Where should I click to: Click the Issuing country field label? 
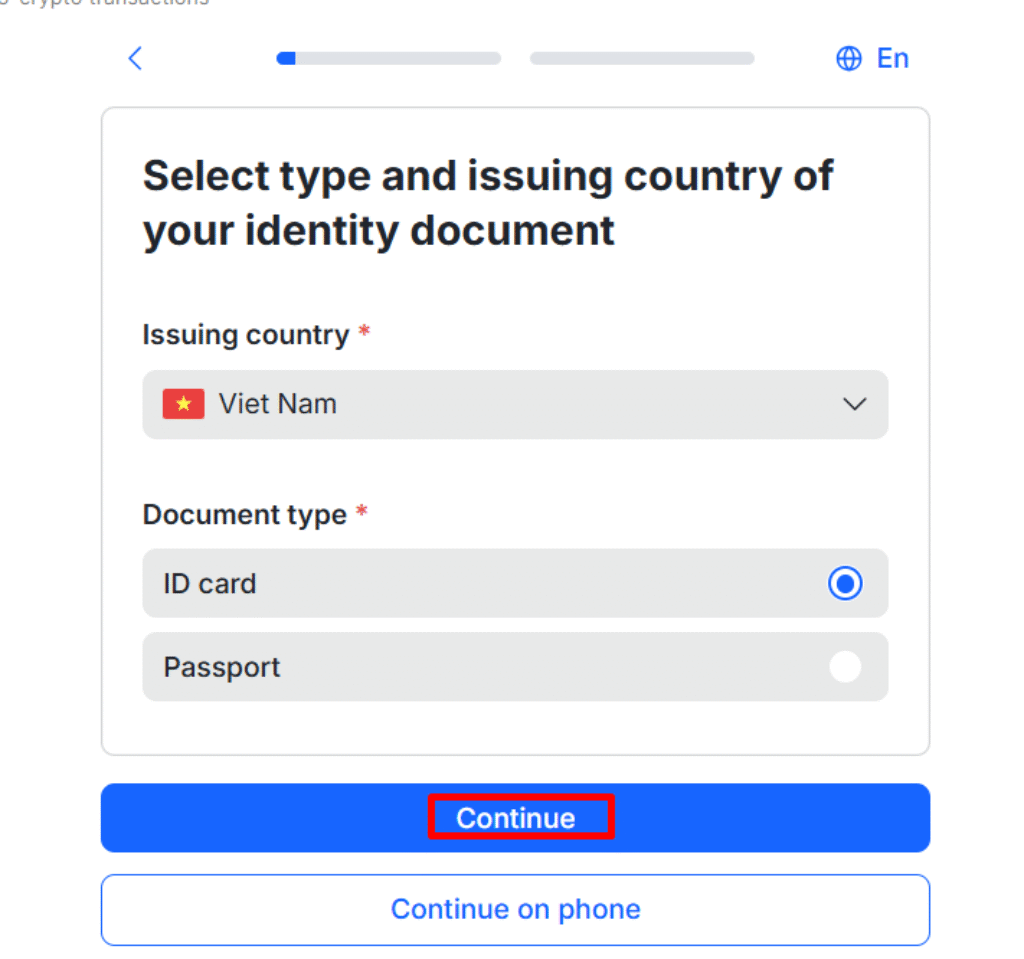click(x=245, y=334)
